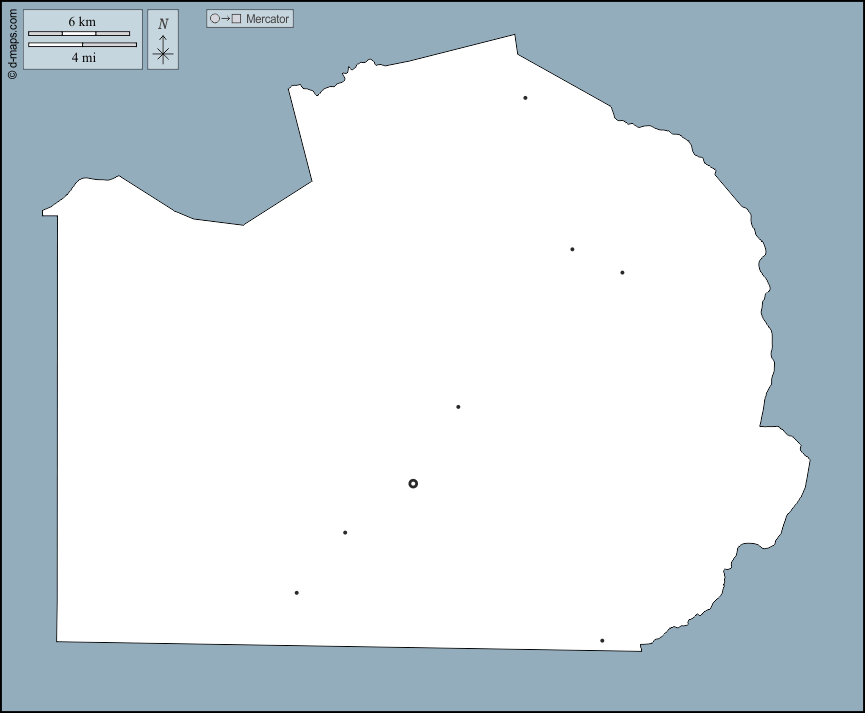Click the arrow between circle and square

tap(225, 19)
